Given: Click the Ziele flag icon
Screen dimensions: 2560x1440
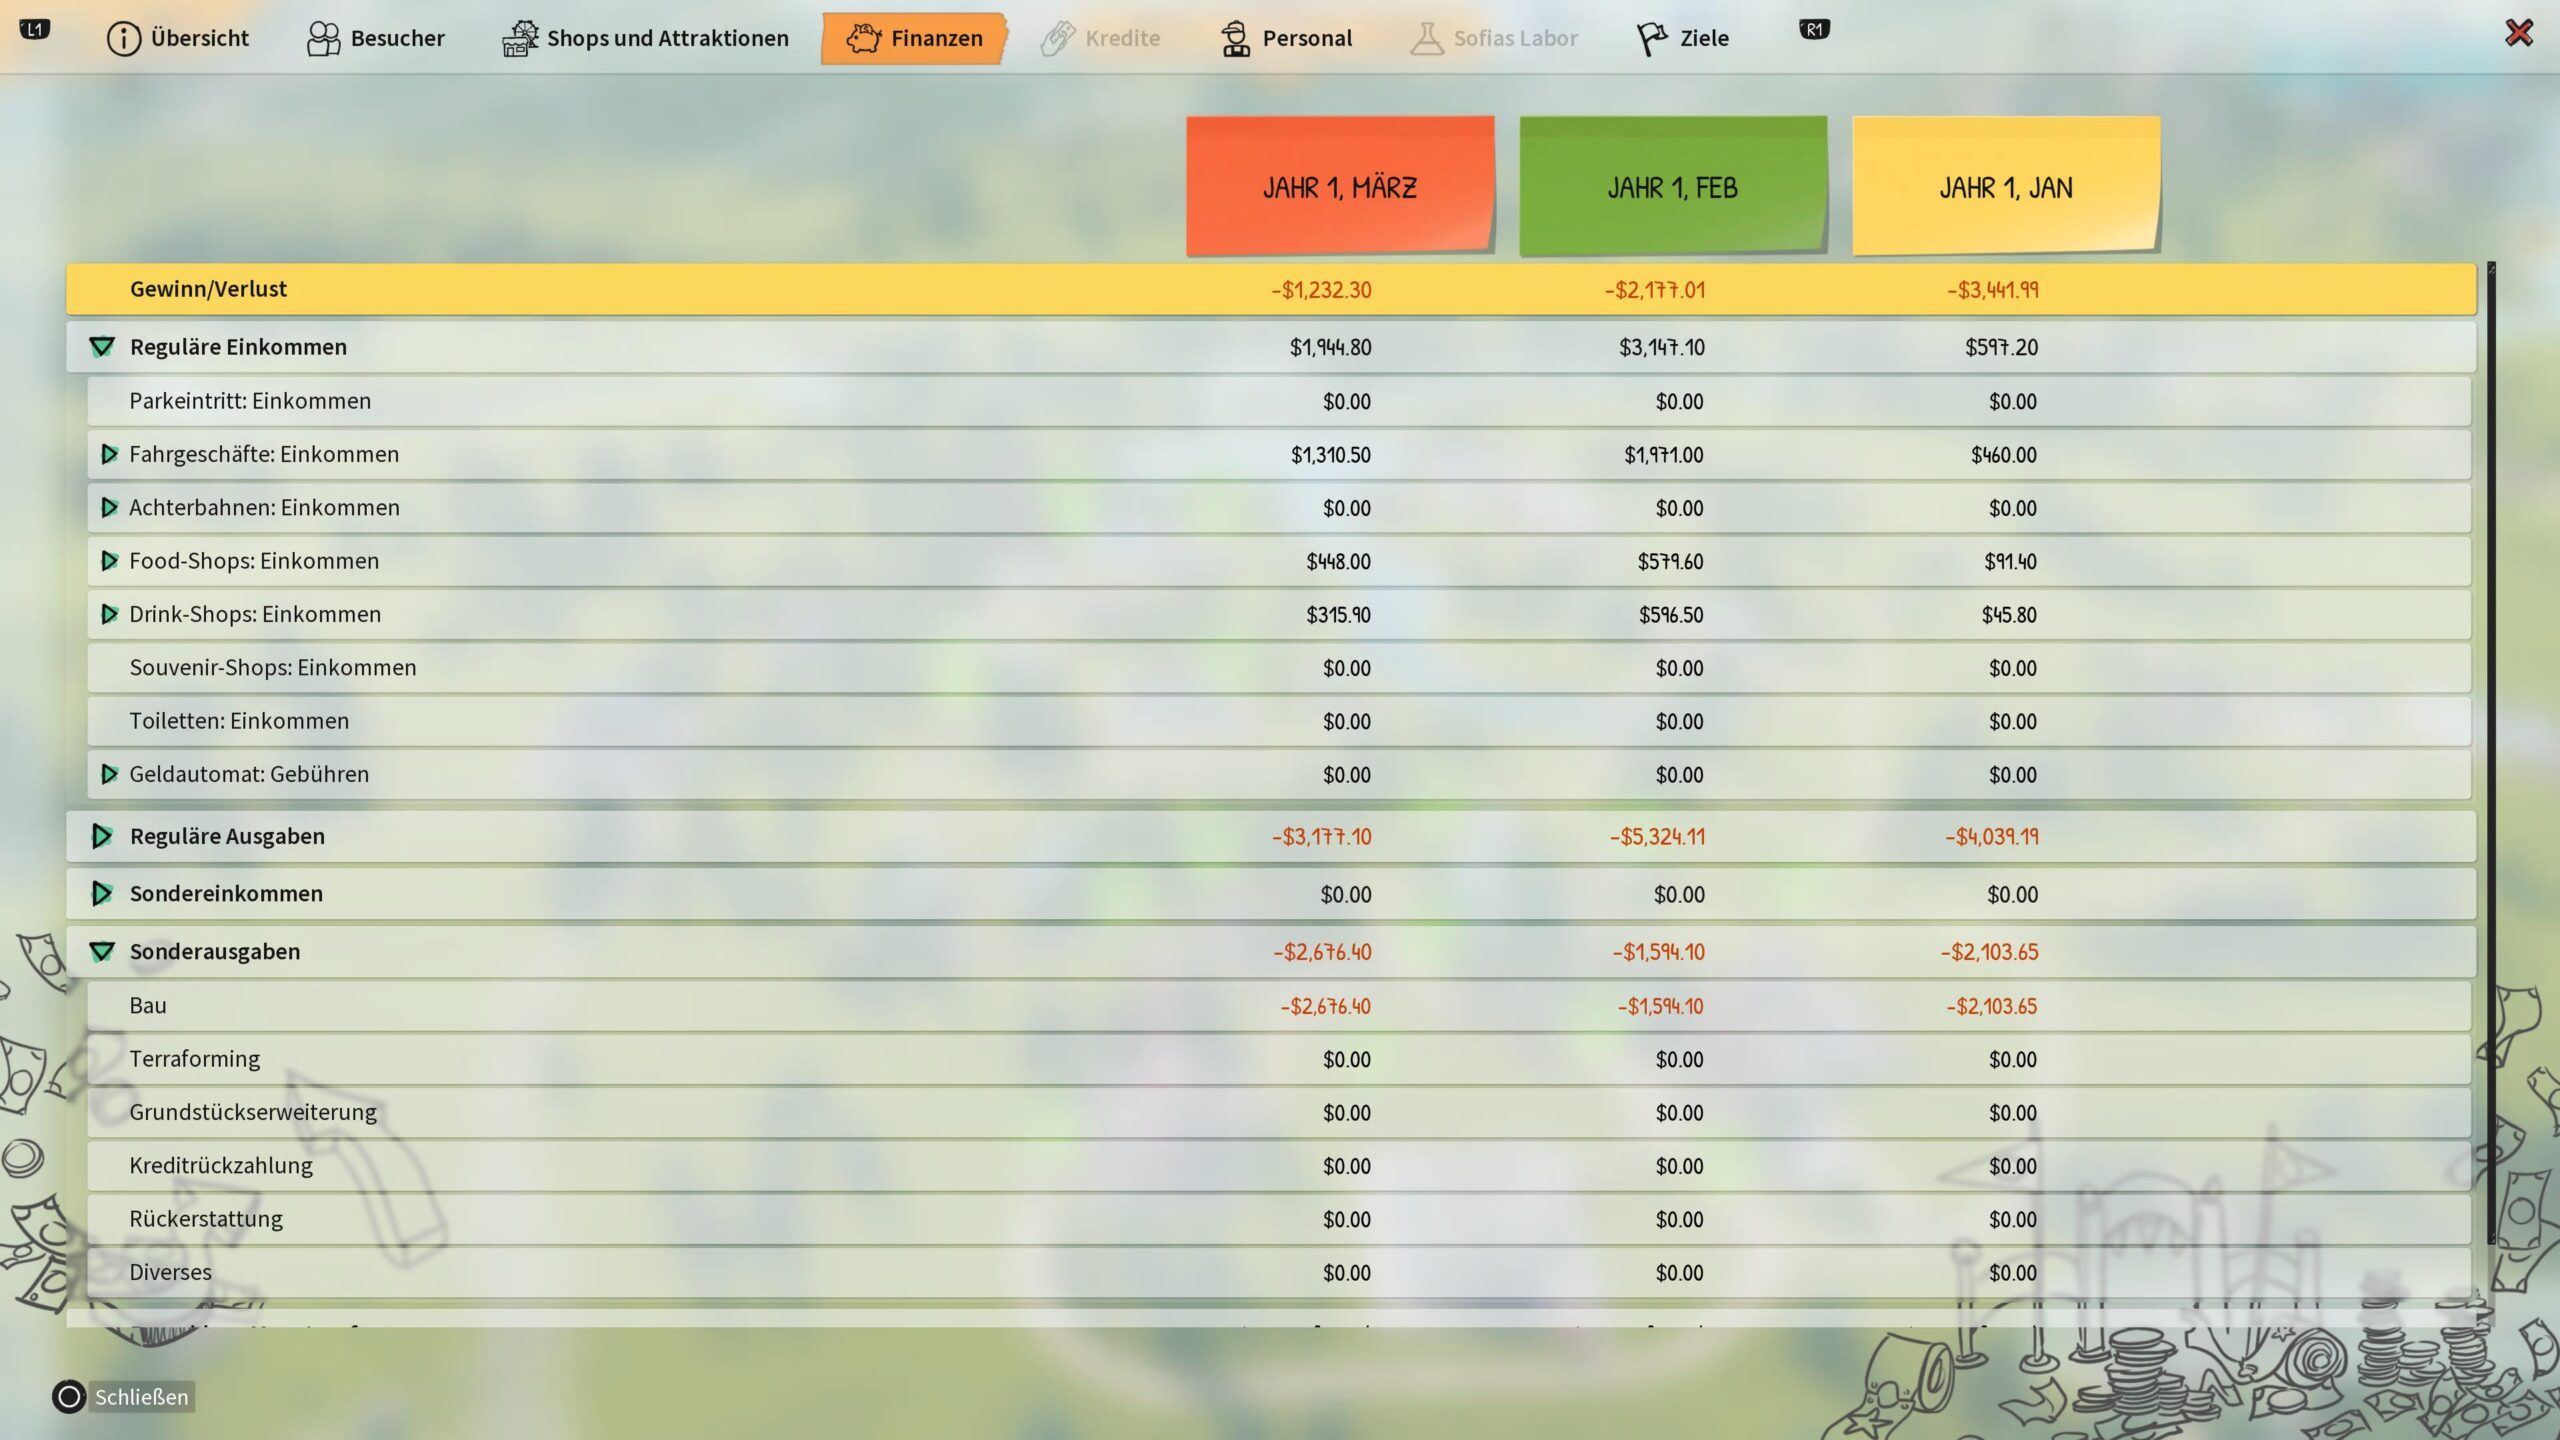Looking at the screenshot, I should (1651, 39).
